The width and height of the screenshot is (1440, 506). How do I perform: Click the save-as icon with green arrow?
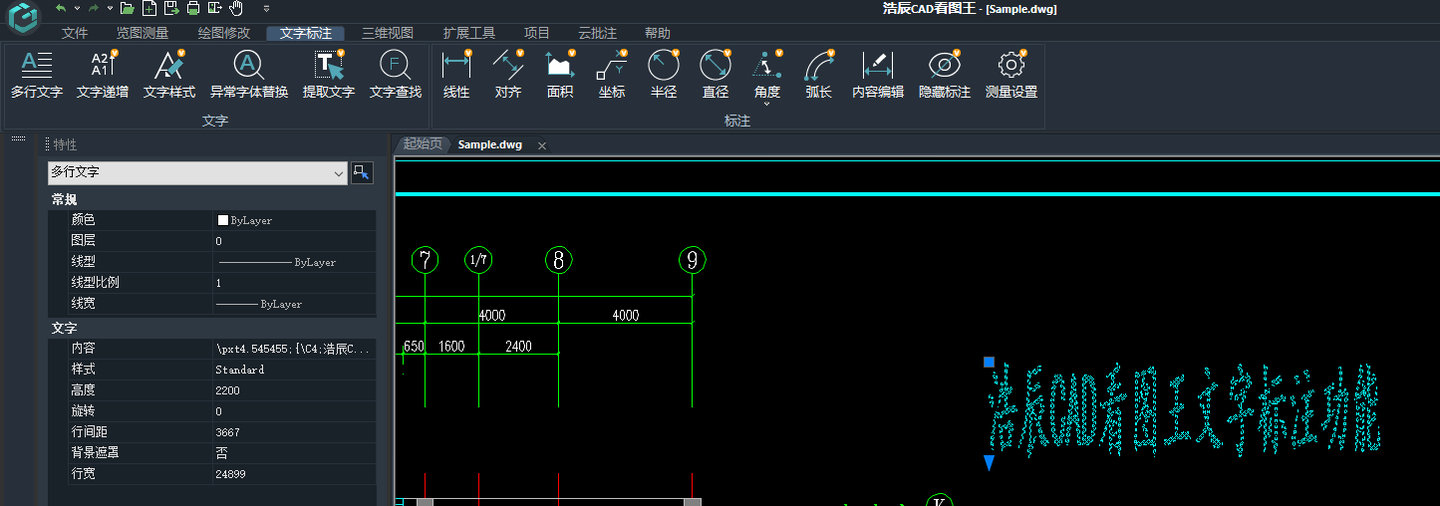click(171, 8)
